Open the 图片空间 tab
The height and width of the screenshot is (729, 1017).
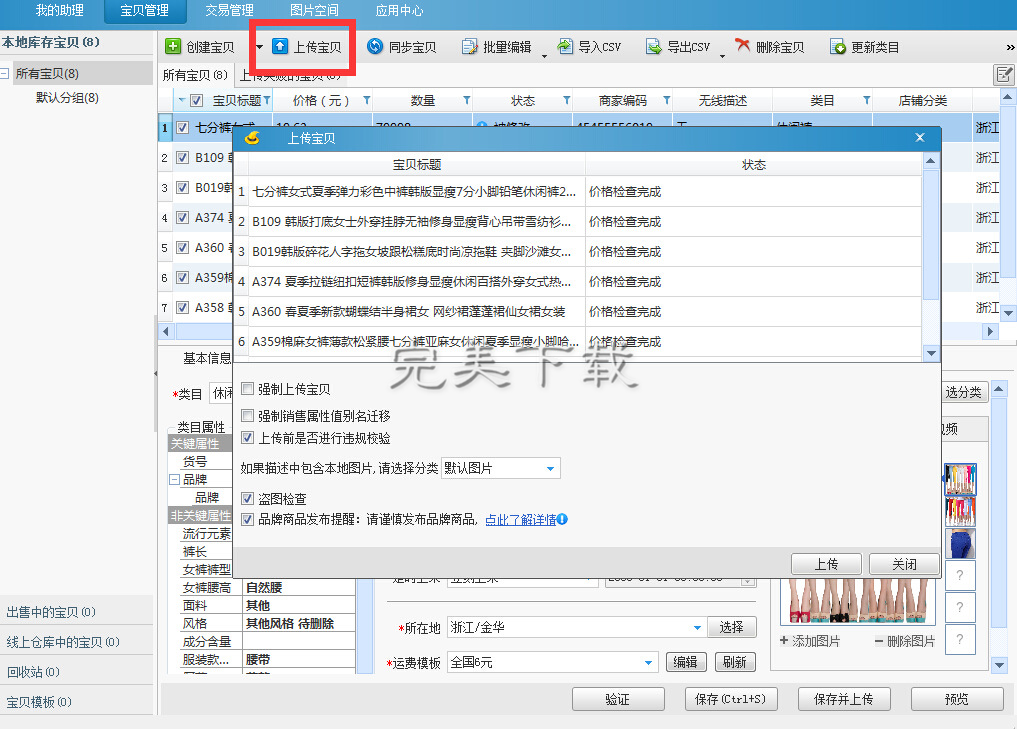tap(314, 11)
